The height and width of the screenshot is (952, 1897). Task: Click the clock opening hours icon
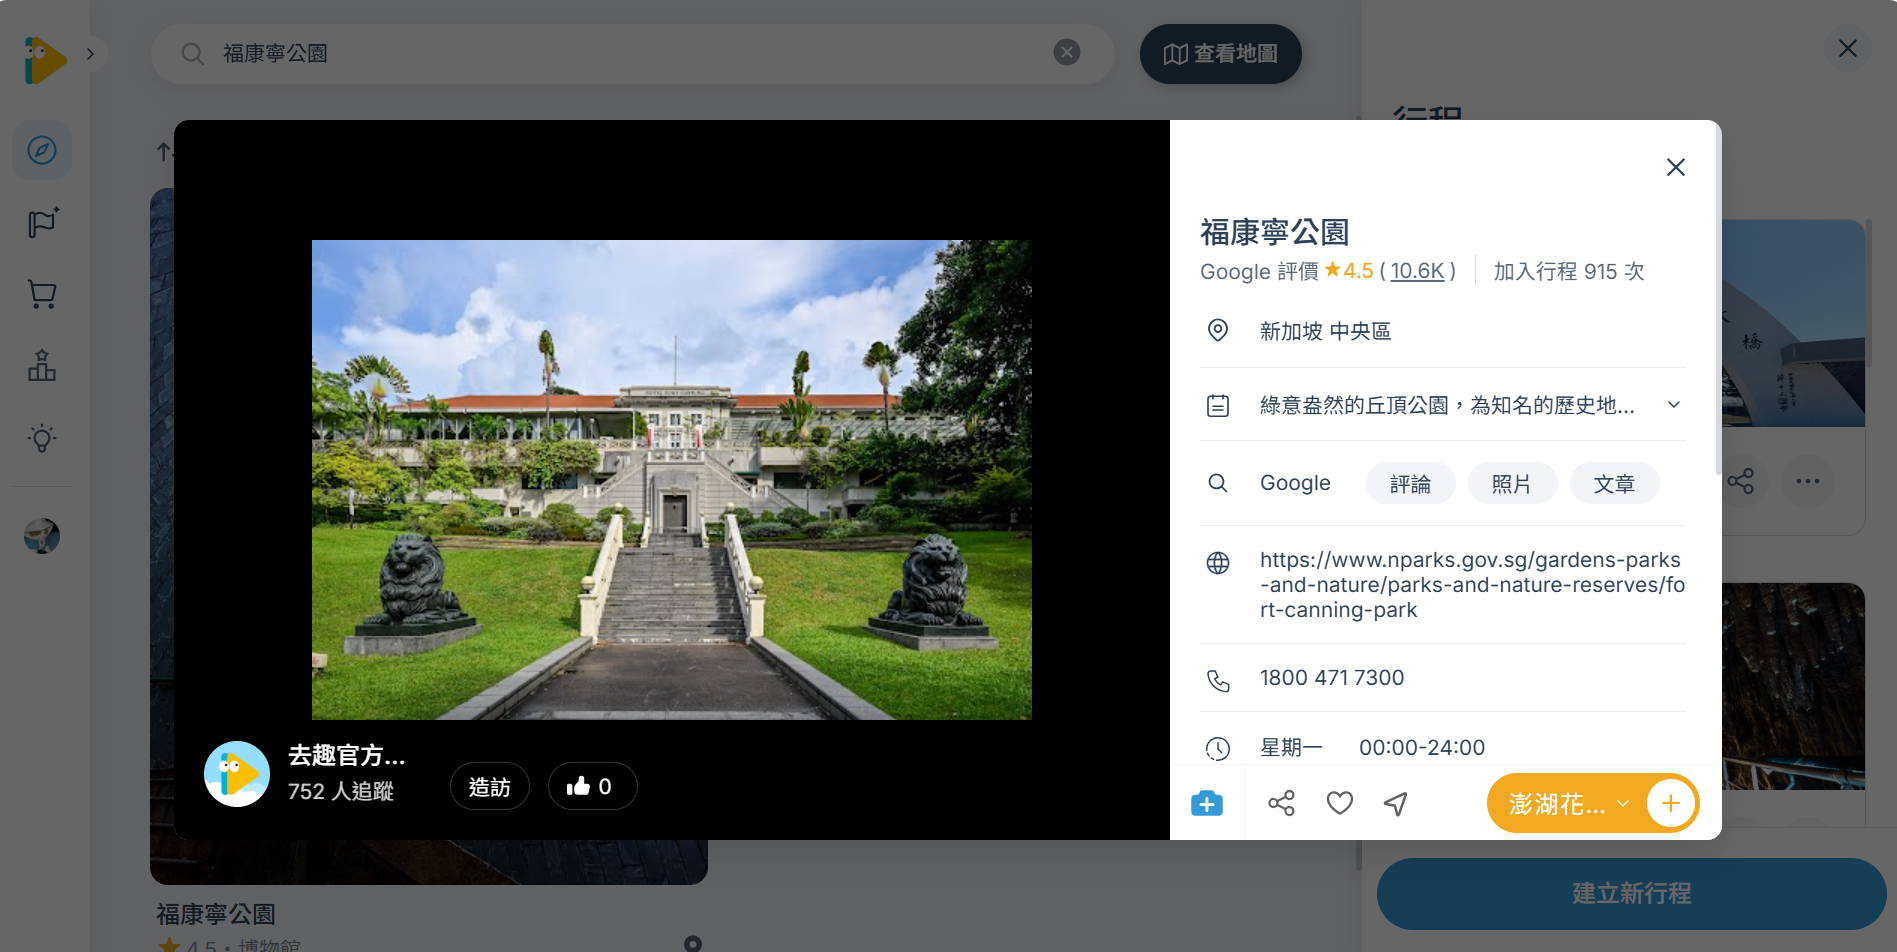(1218, 748)
